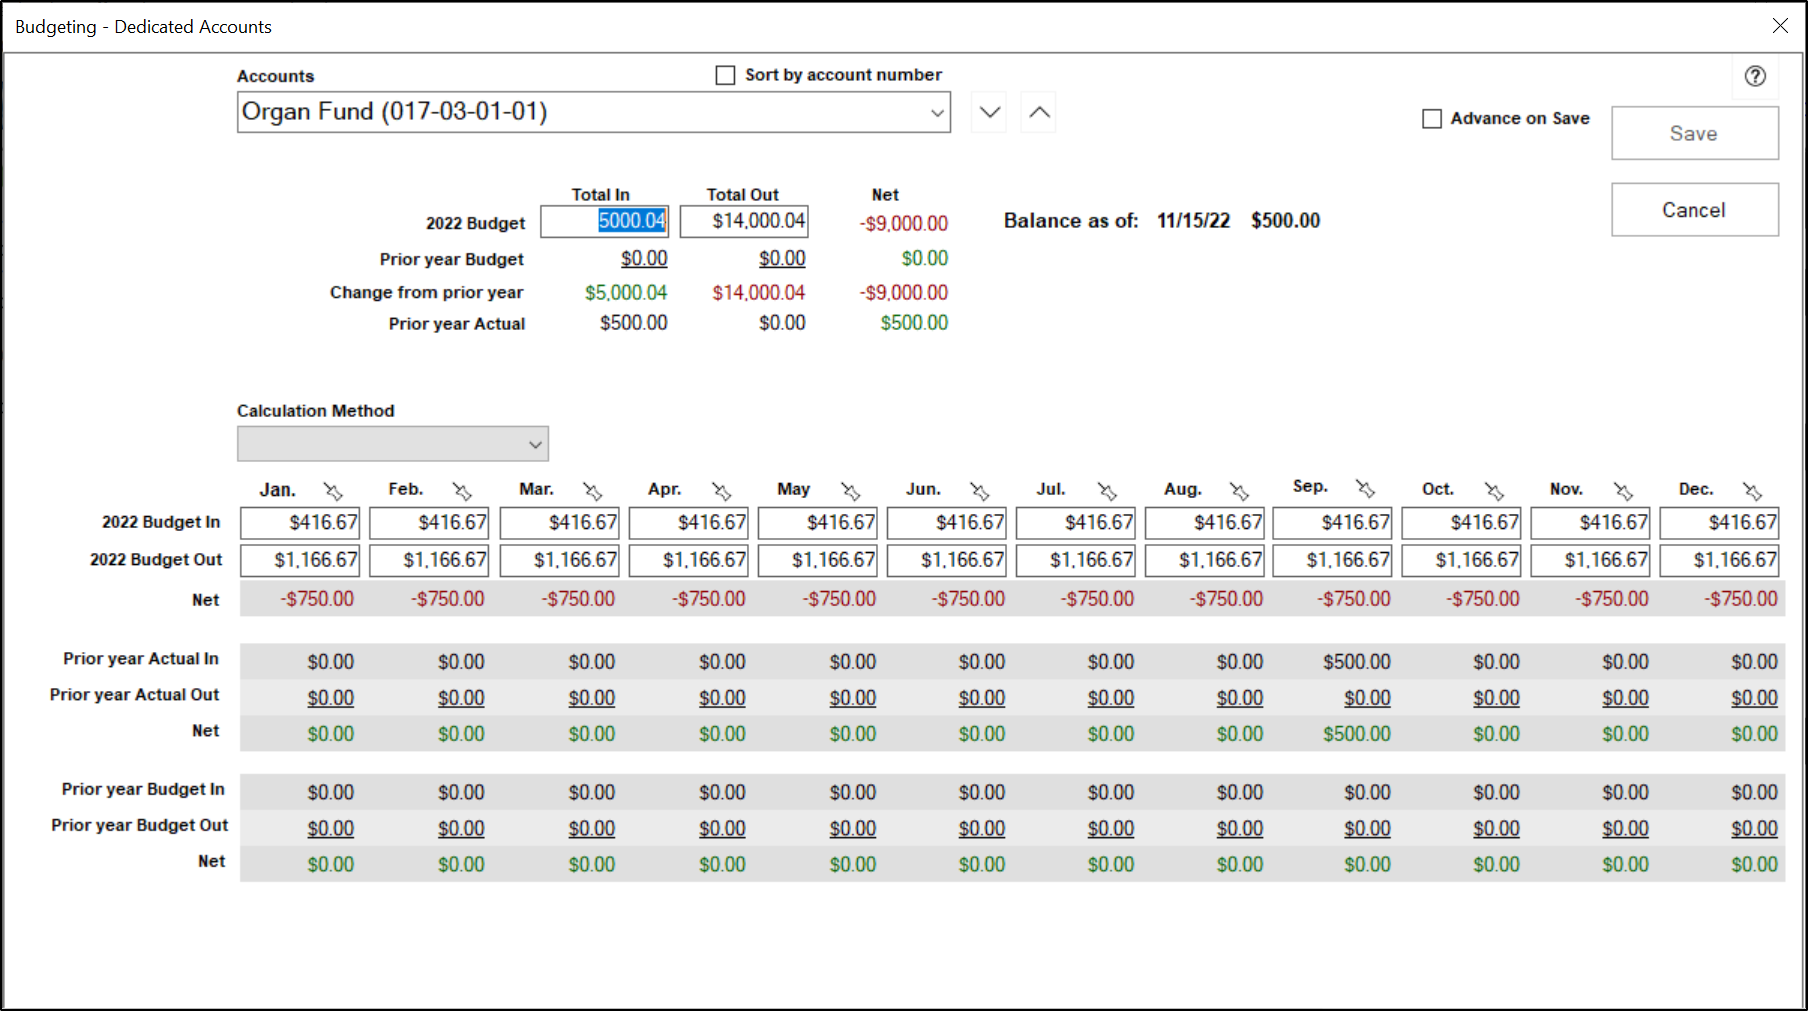Select the Feb. 2022 Budget In field
The image size is (1808, 1011).
429,523
